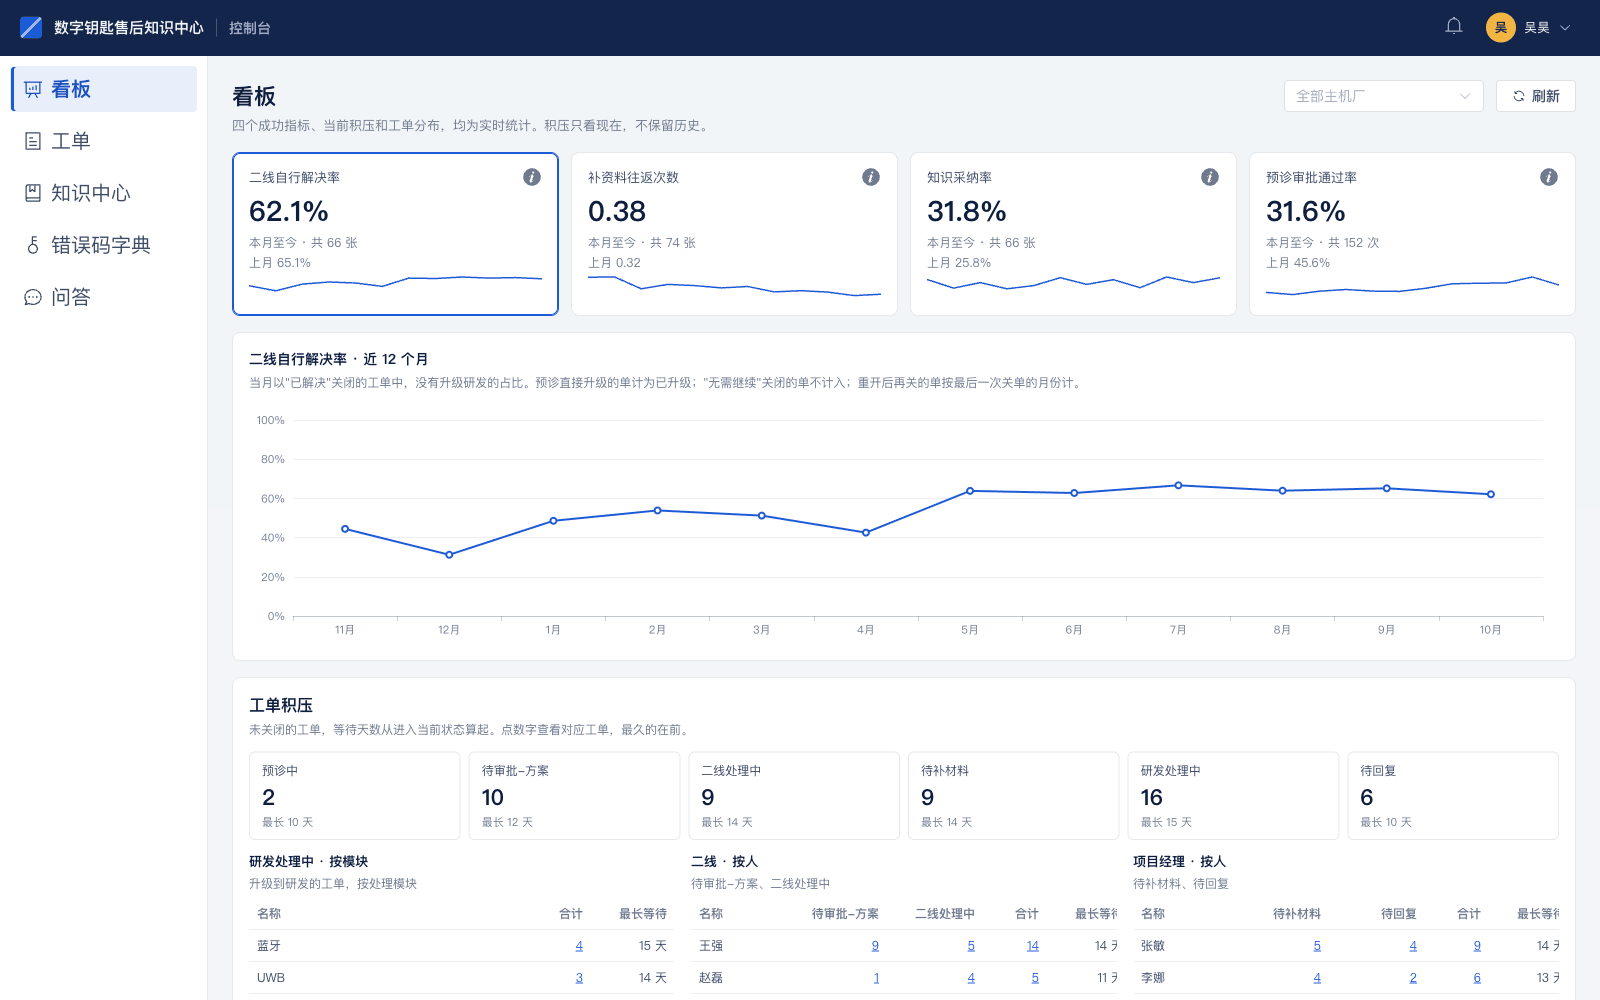
Task: Open 研发处理中 backlog card
Action: pyautogui.click(x=1233, y=796)
